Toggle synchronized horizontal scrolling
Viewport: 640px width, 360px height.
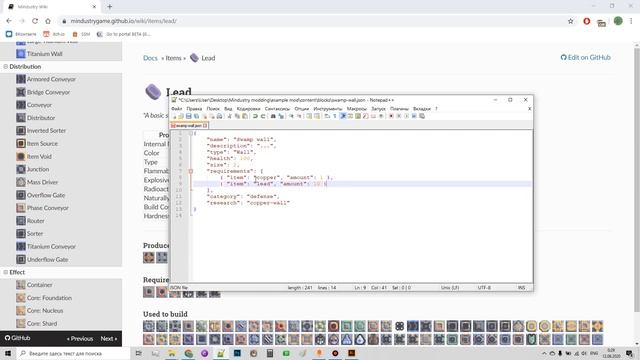(317, 116)
